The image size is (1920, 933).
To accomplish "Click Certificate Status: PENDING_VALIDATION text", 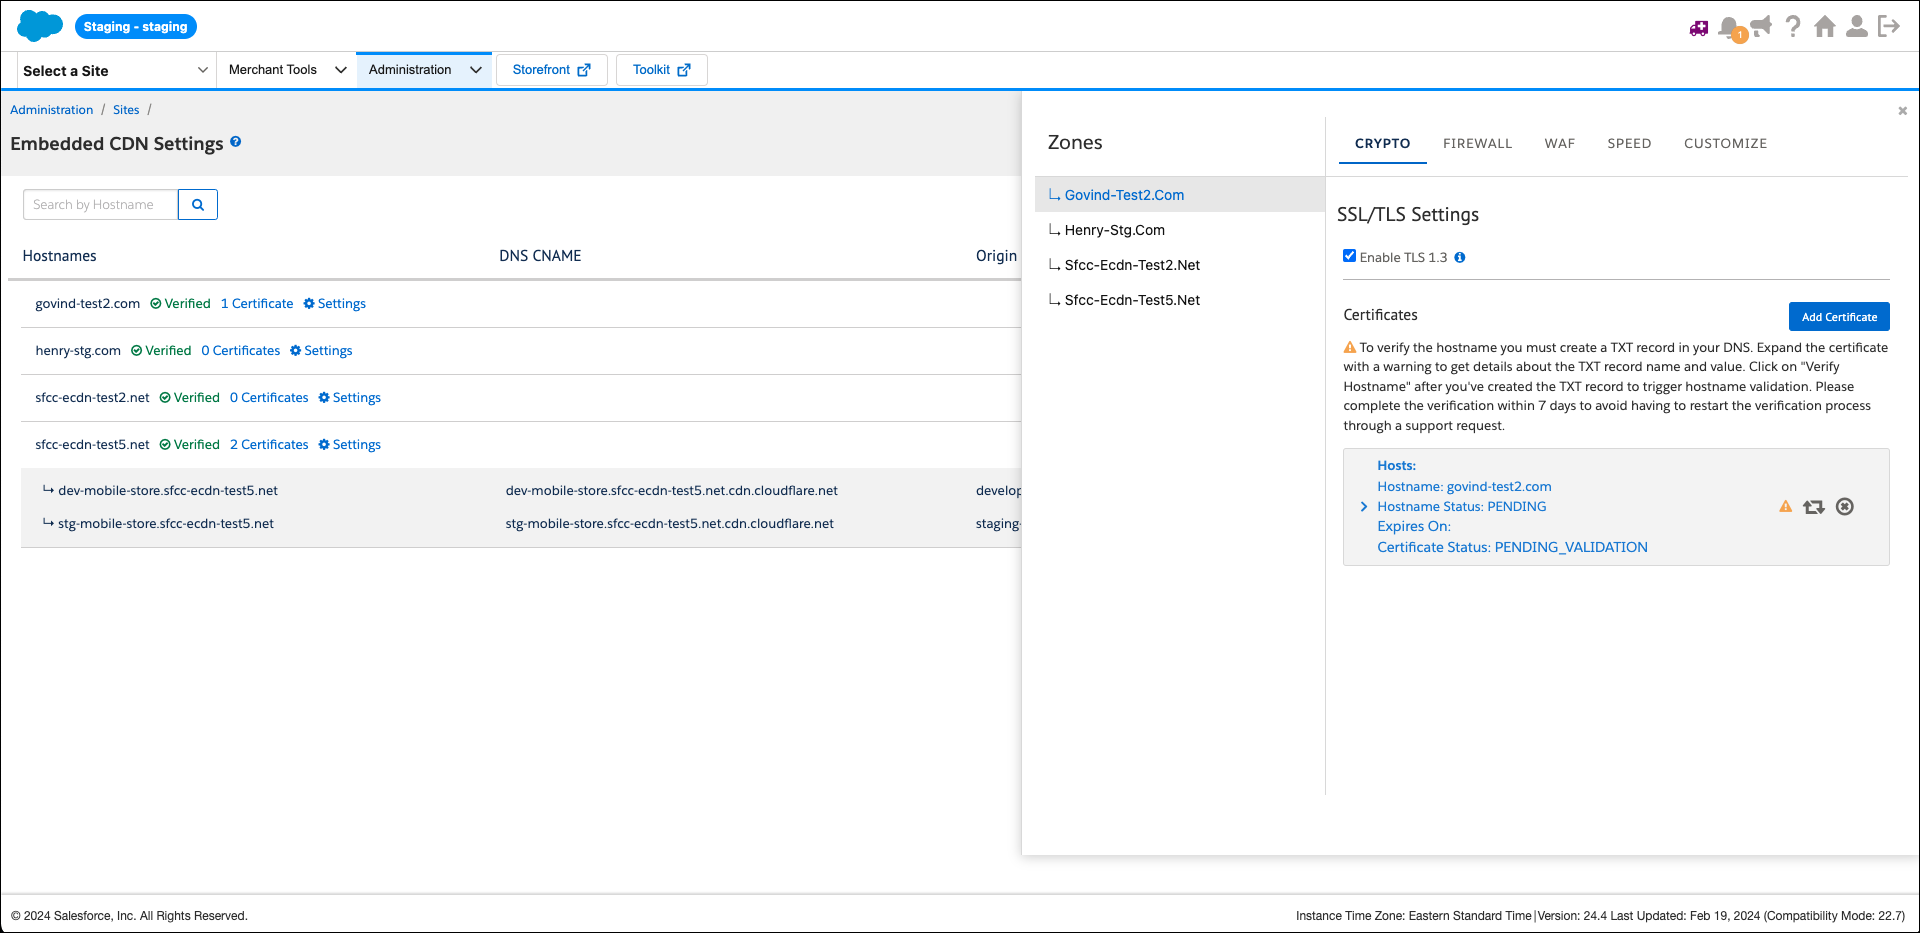I will [1512, 548].
